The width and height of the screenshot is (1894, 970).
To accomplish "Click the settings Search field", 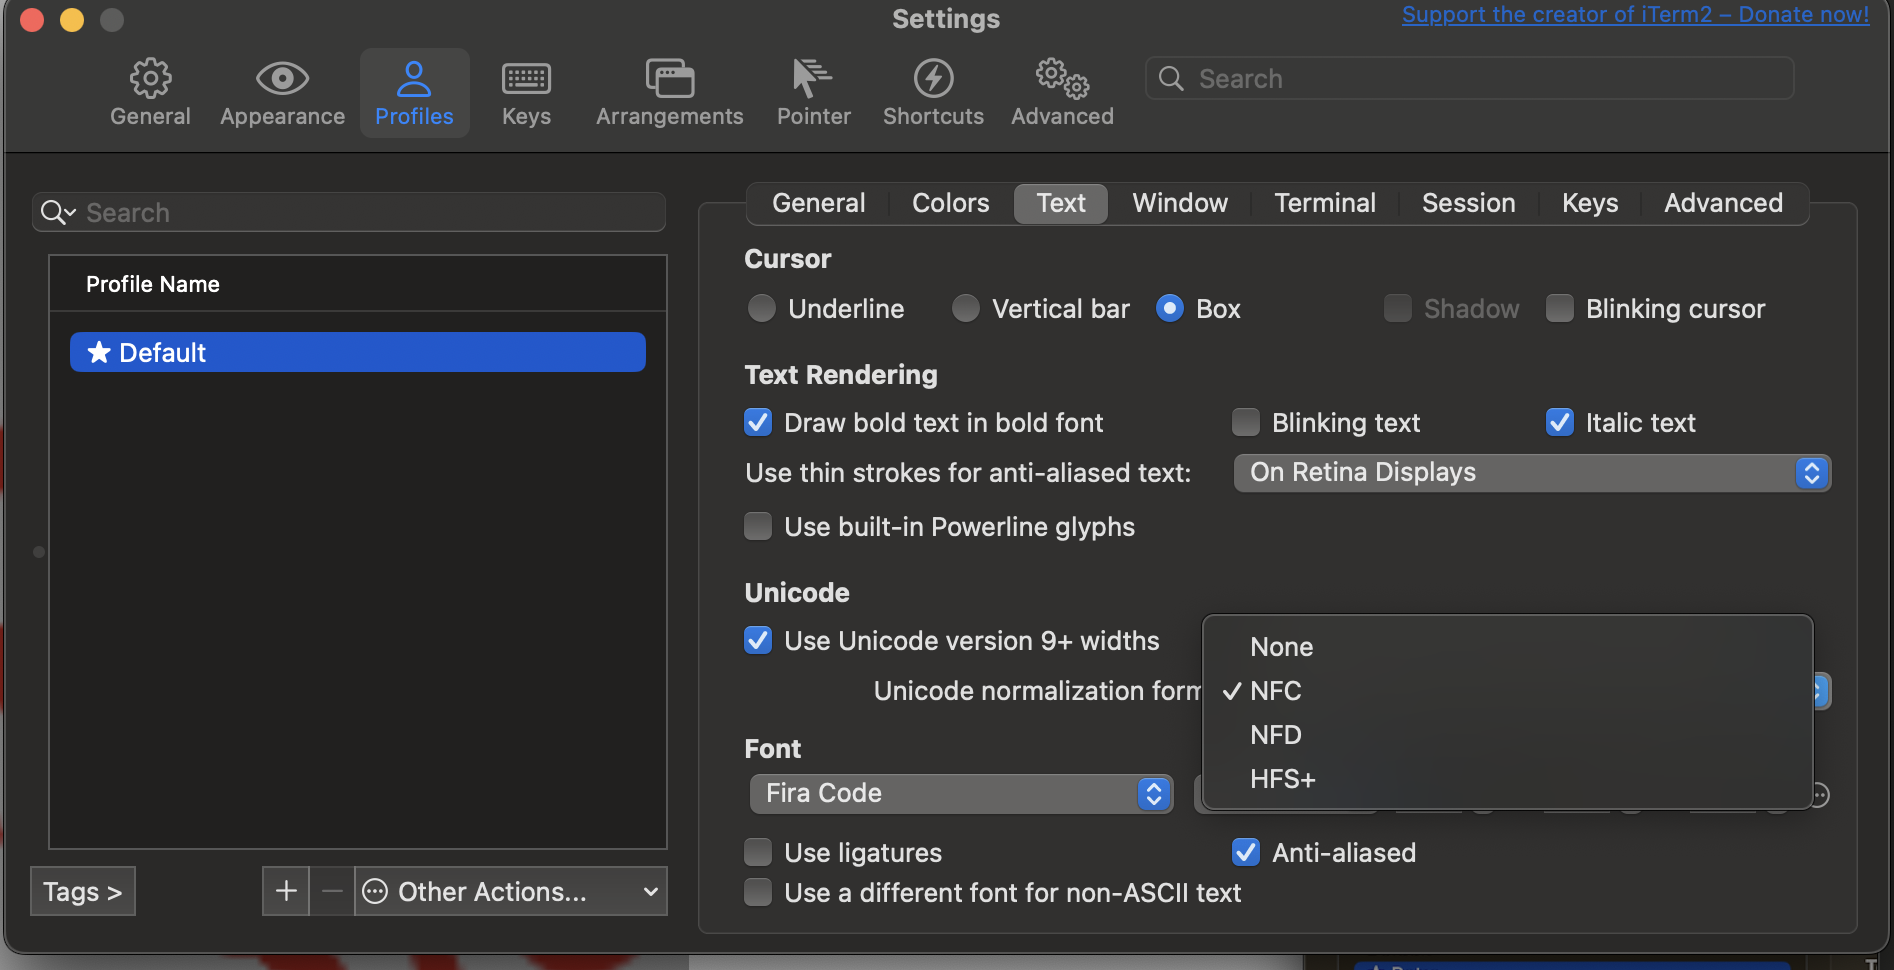I will click(1469, 78).
